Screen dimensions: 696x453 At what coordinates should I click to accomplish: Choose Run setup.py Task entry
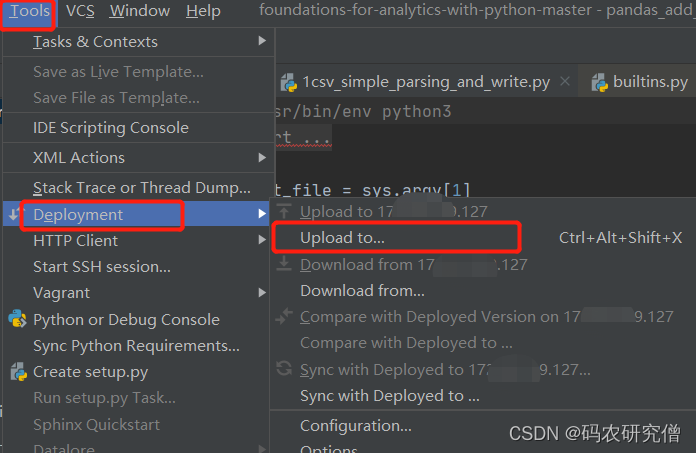pyautogui.click(x=136, y=398)
